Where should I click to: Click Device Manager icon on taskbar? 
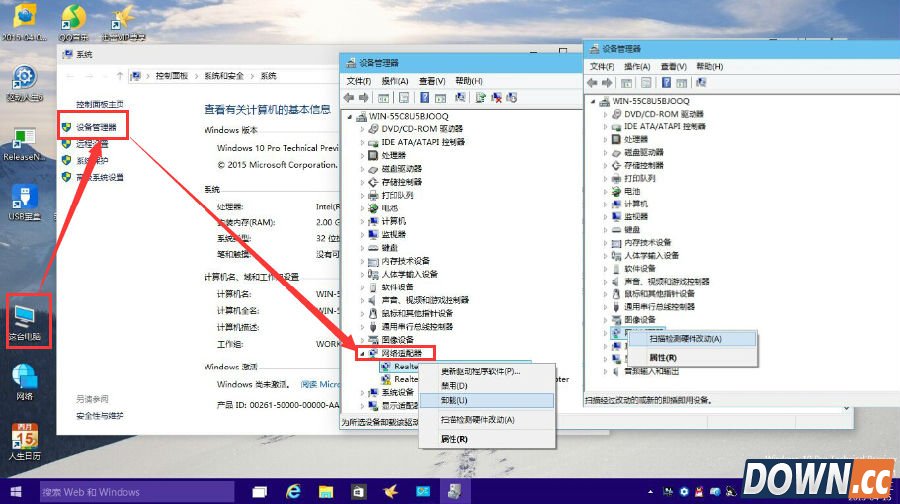coord(455,492)
